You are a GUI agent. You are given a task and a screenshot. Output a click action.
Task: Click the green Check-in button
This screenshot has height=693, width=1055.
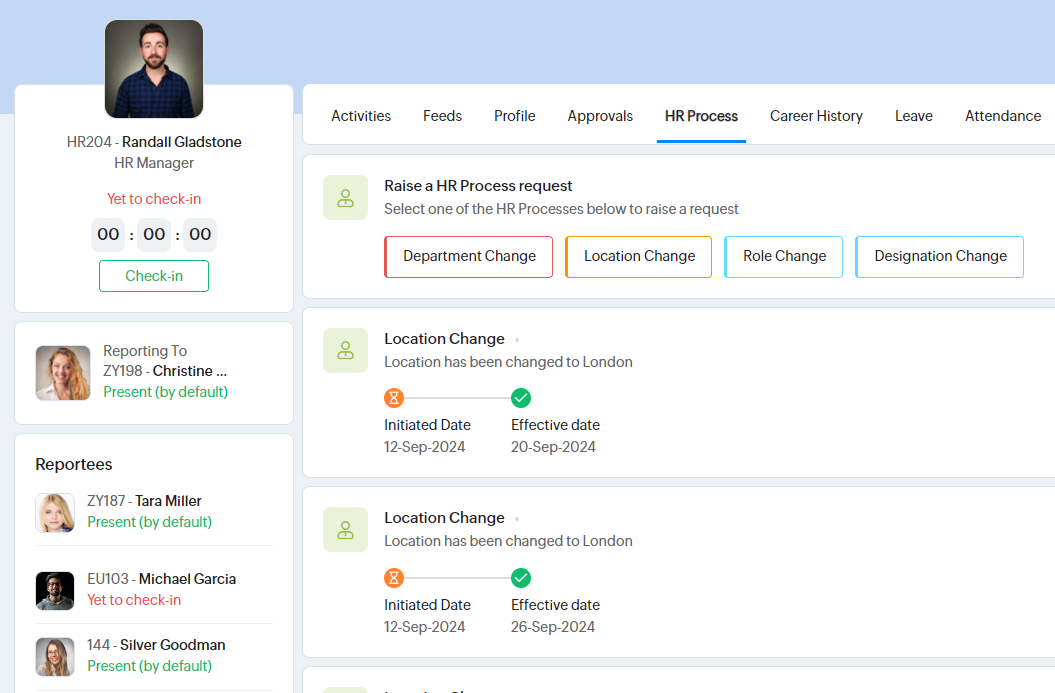[x=154, y=276]
